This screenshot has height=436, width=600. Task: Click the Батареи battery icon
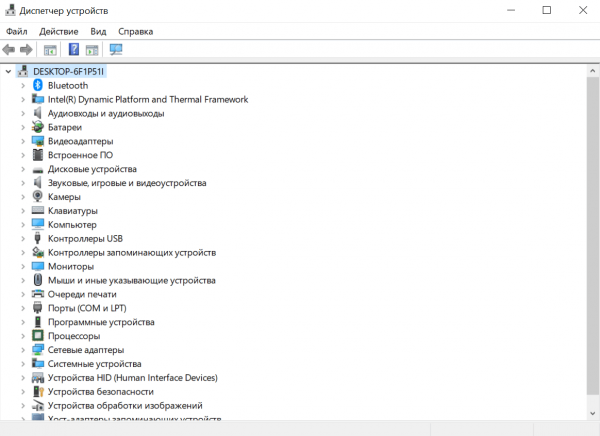pyautogui.click(x=38, y=127)
